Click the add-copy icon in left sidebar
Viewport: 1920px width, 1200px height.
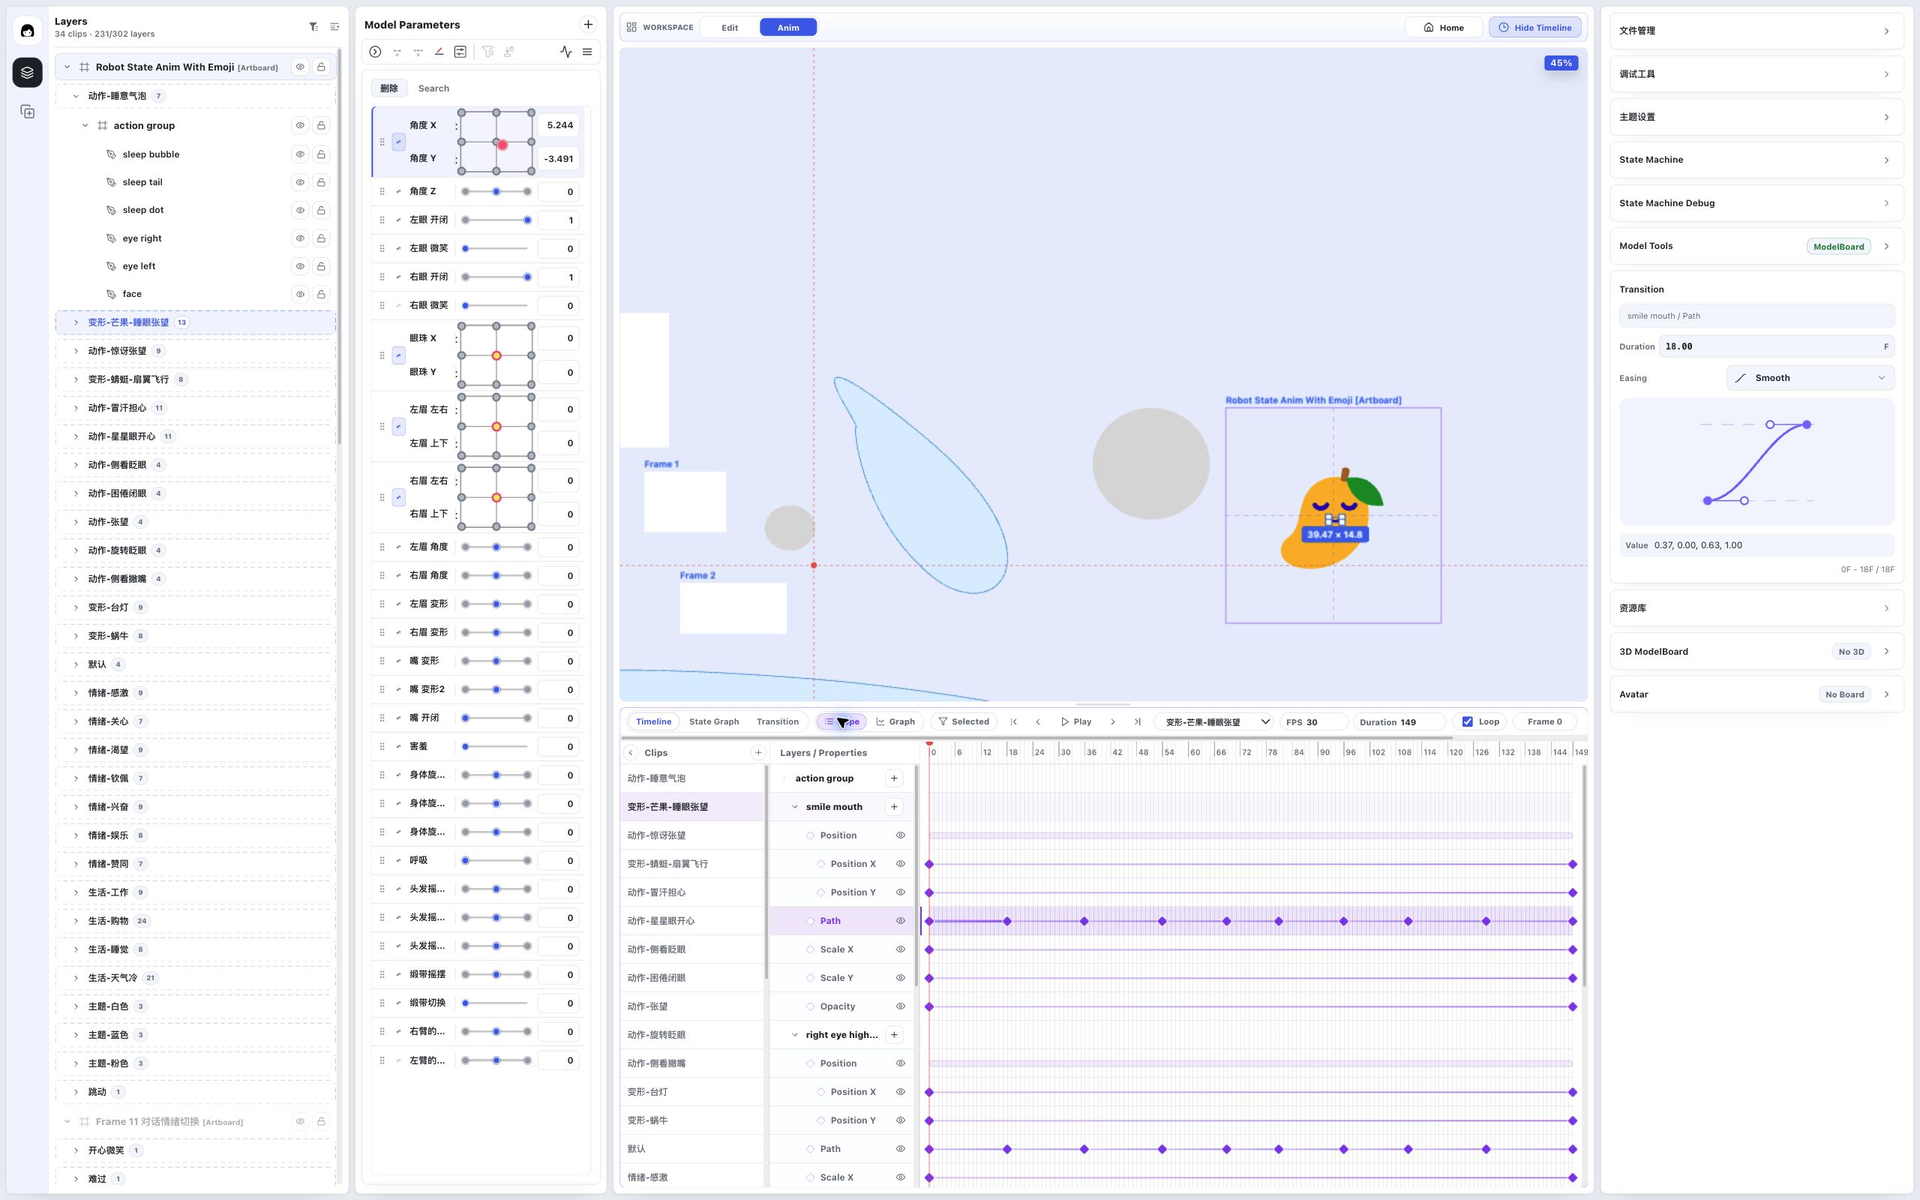(x=27, y=112)
